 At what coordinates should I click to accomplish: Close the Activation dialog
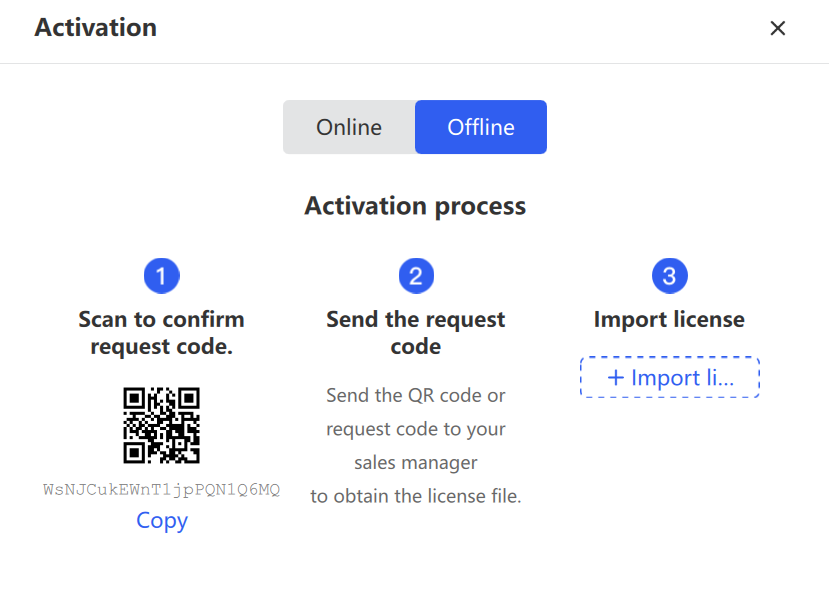pyautogui.click(x=777, y=28)
